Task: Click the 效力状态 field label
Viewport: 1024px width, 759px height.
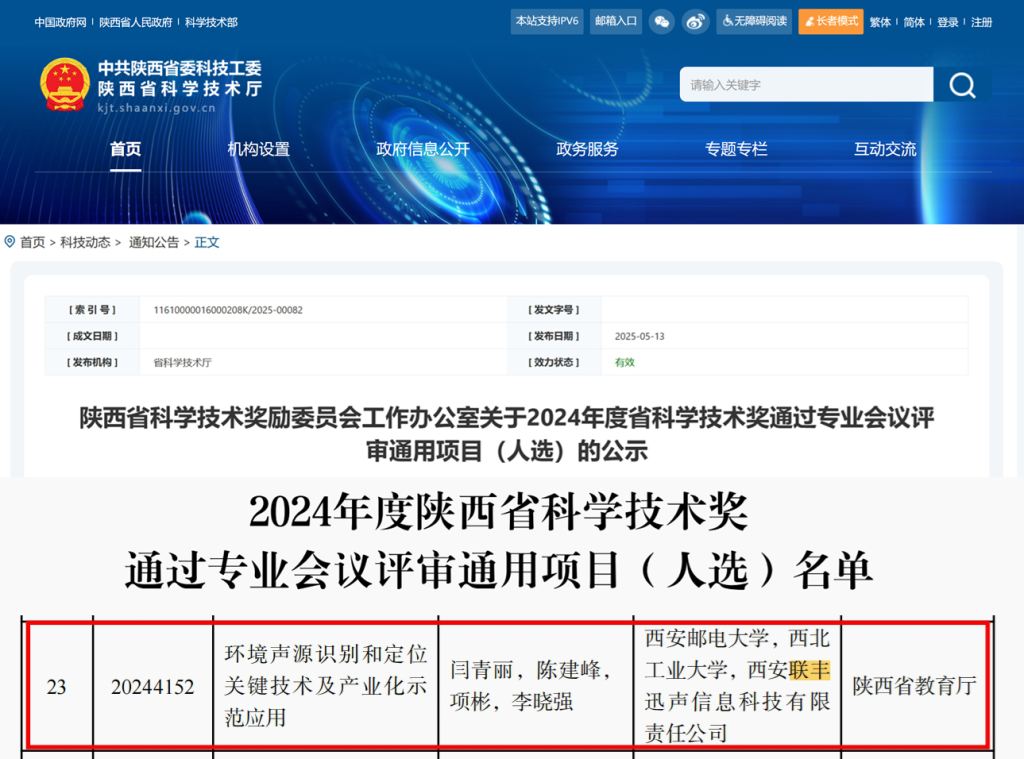Action: pyautogui.click(x=554, y=363)
